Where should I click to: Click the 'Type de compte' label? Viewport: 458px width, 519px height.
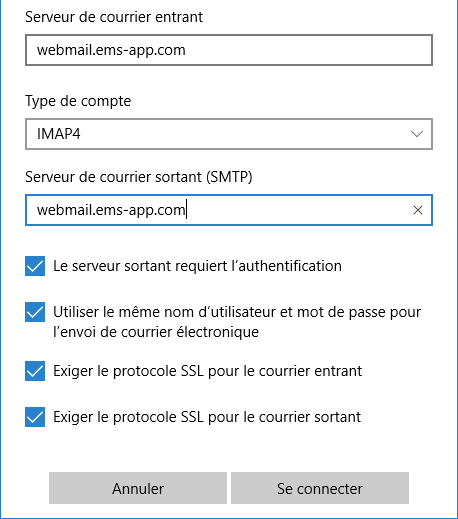(78, 101)
